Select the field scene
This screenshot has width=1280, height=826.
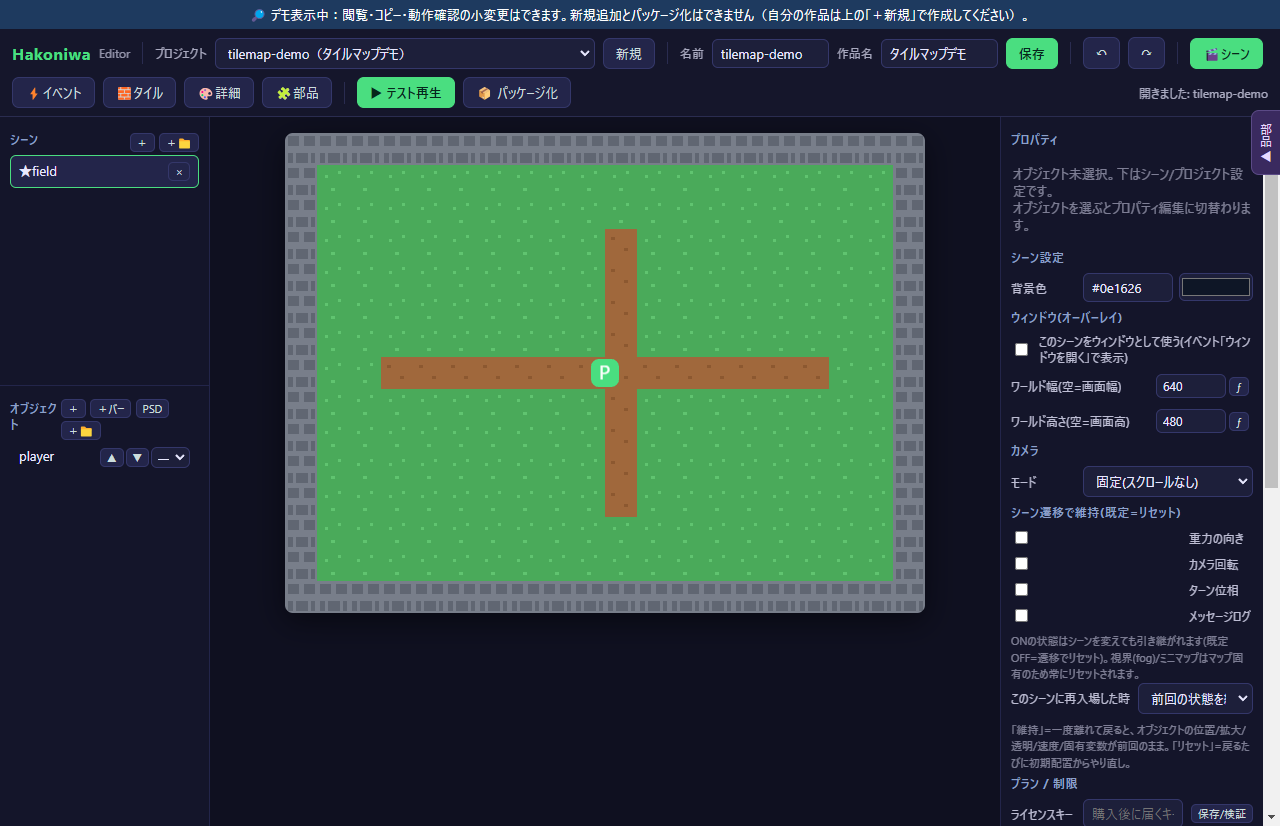pyautogui.click(x=104, y=172)
